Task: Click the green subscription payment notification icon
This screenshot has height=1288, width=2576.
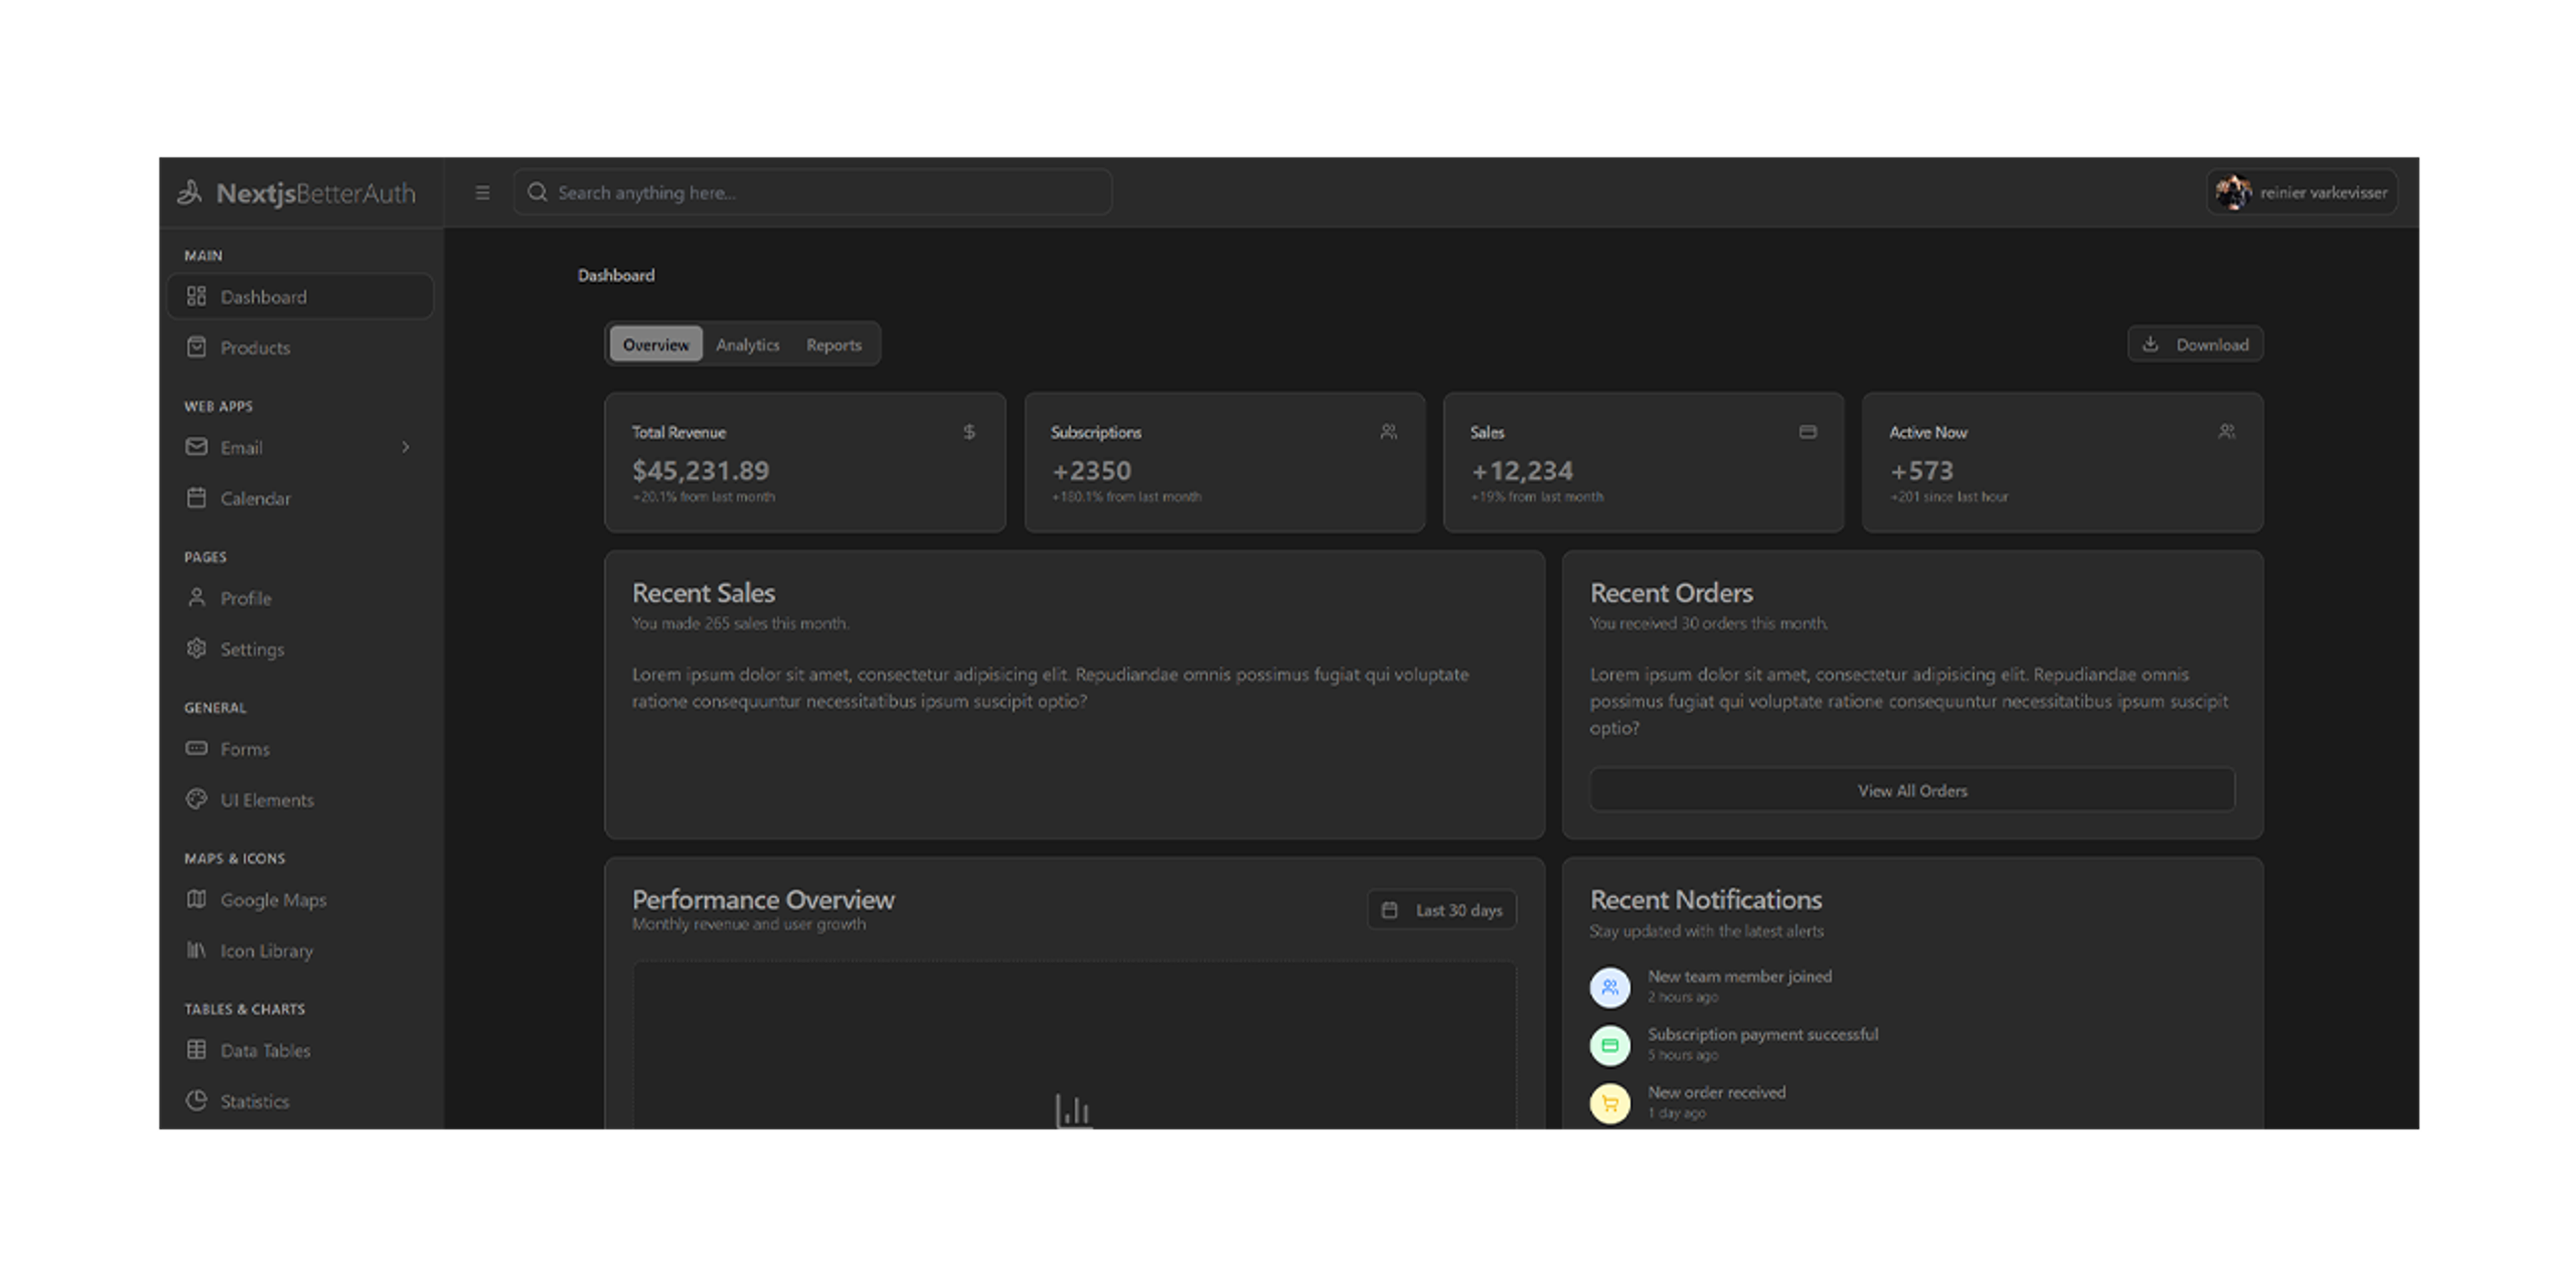Action: (x=1610, y=1045)
